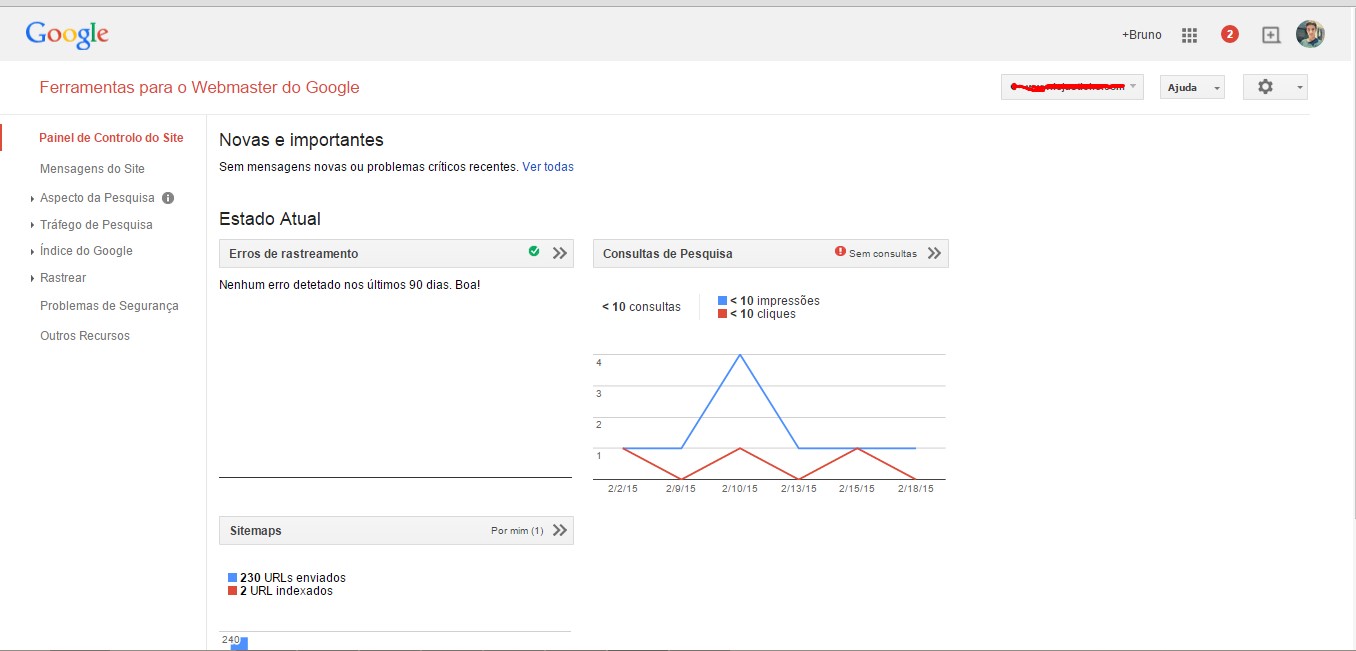Click green check icon in Erros de rastreamento

[x=534, y=252]
